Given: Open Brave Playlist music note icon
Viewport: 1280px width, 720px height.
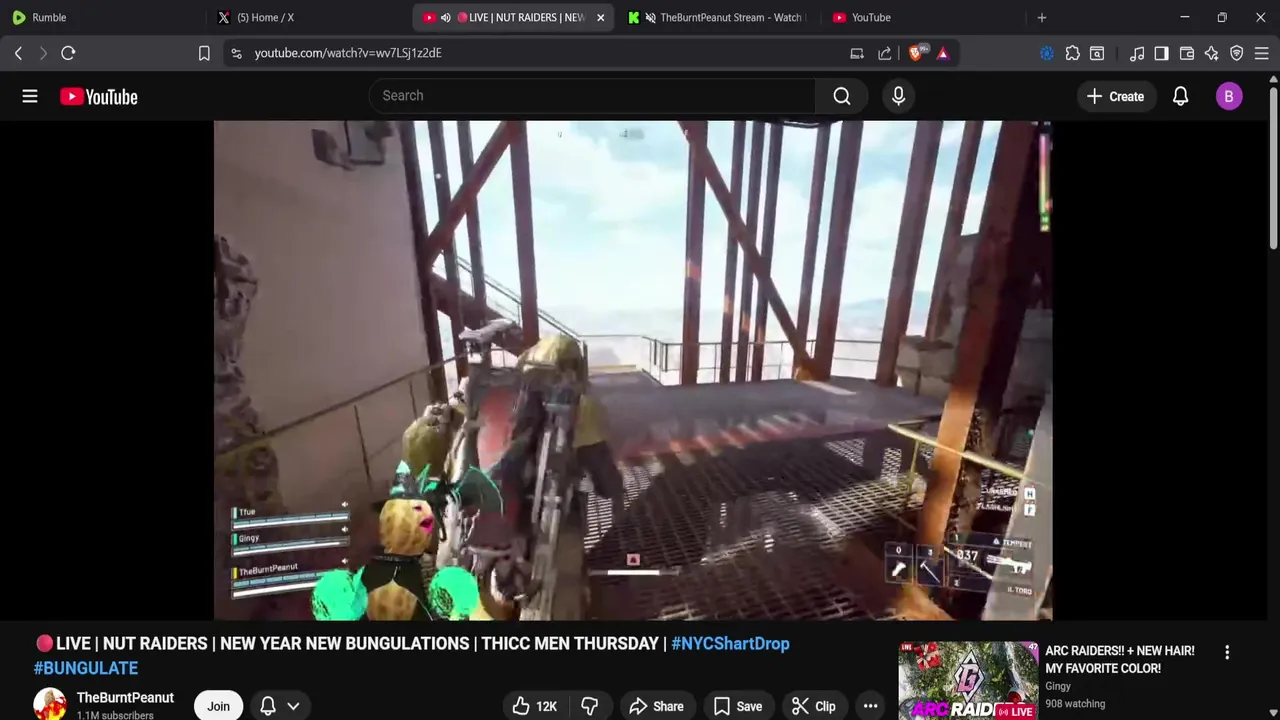Looking at the screenshot, I should [x=1137, y=53].
